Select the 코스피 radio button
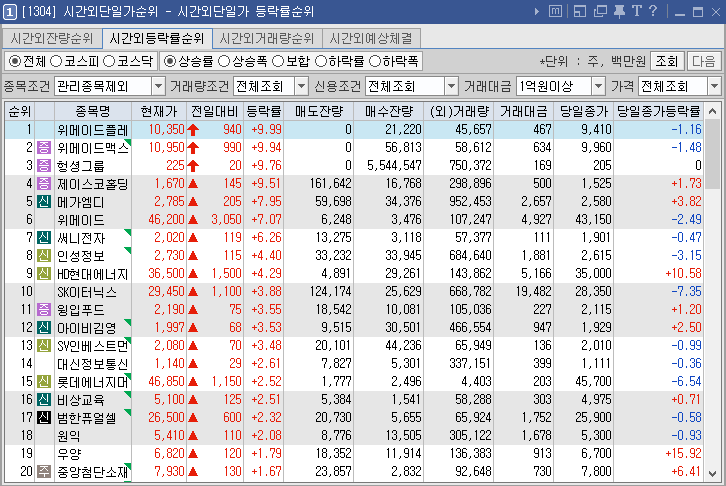This screenshot has height=486, width=726. (x=56, y=61)
